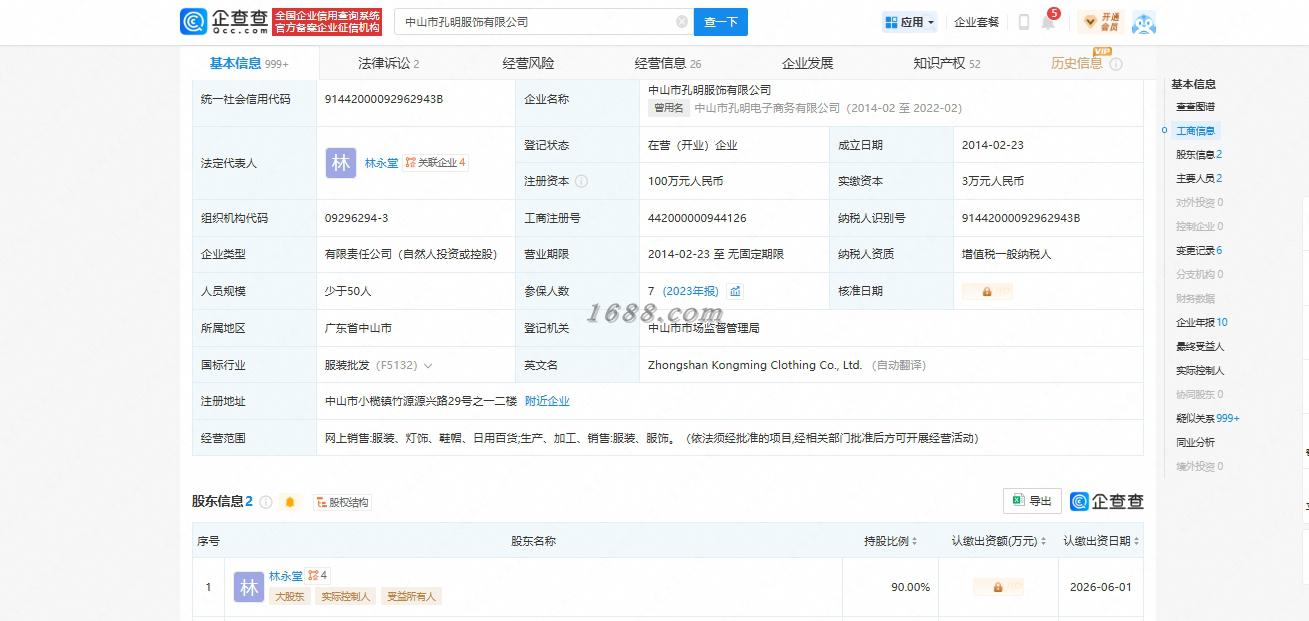Select 疑似关系 999+ in sidebar
This screenshot has width=1309, height=621.
click(x=1208, y=418)
